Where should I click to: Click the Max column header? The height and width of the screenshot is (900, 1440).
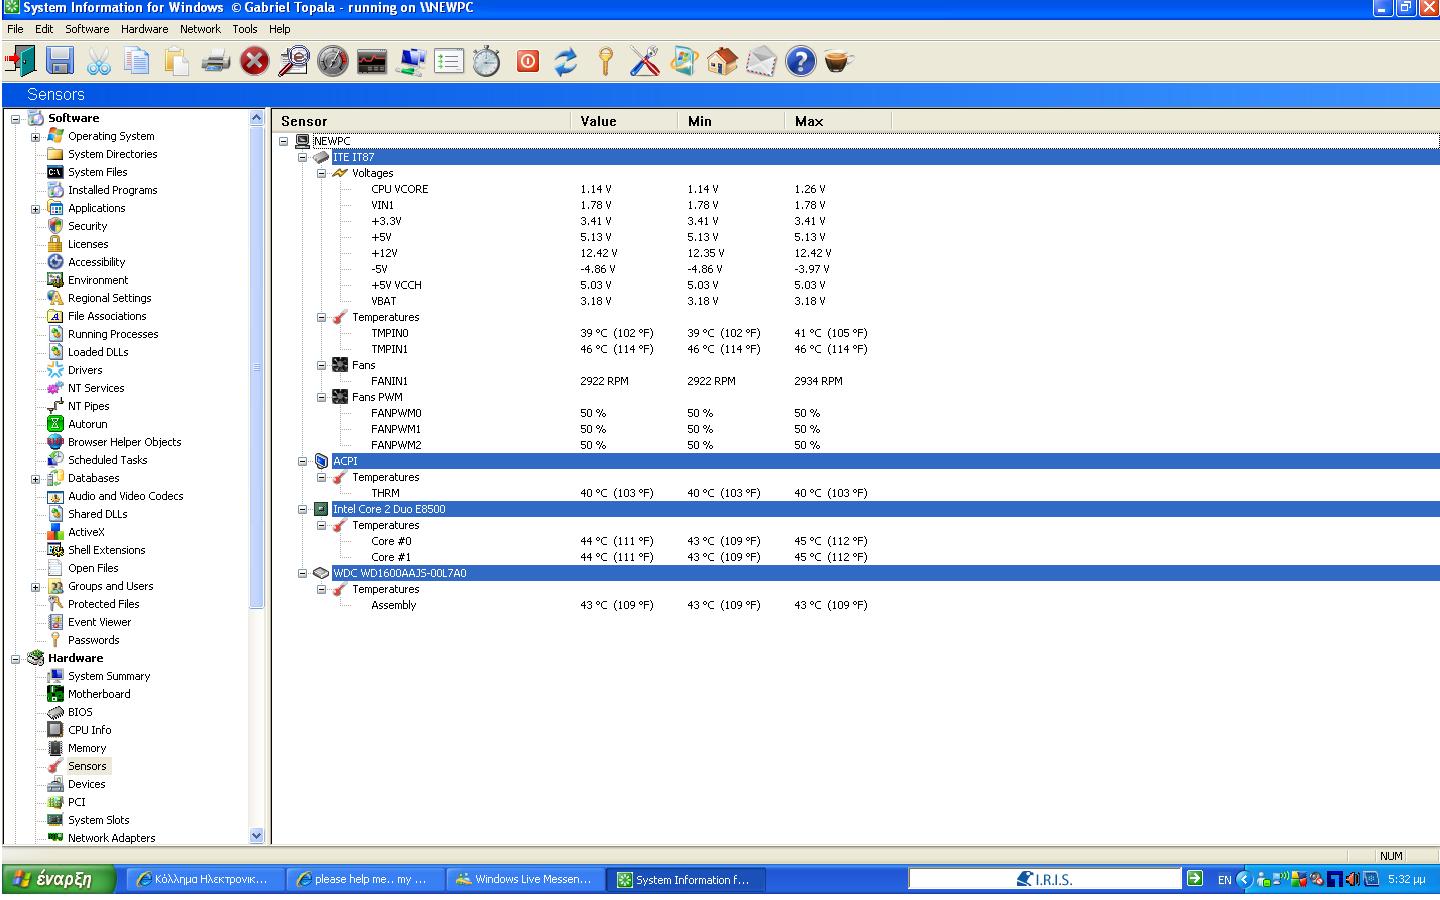tap(838, 121)
